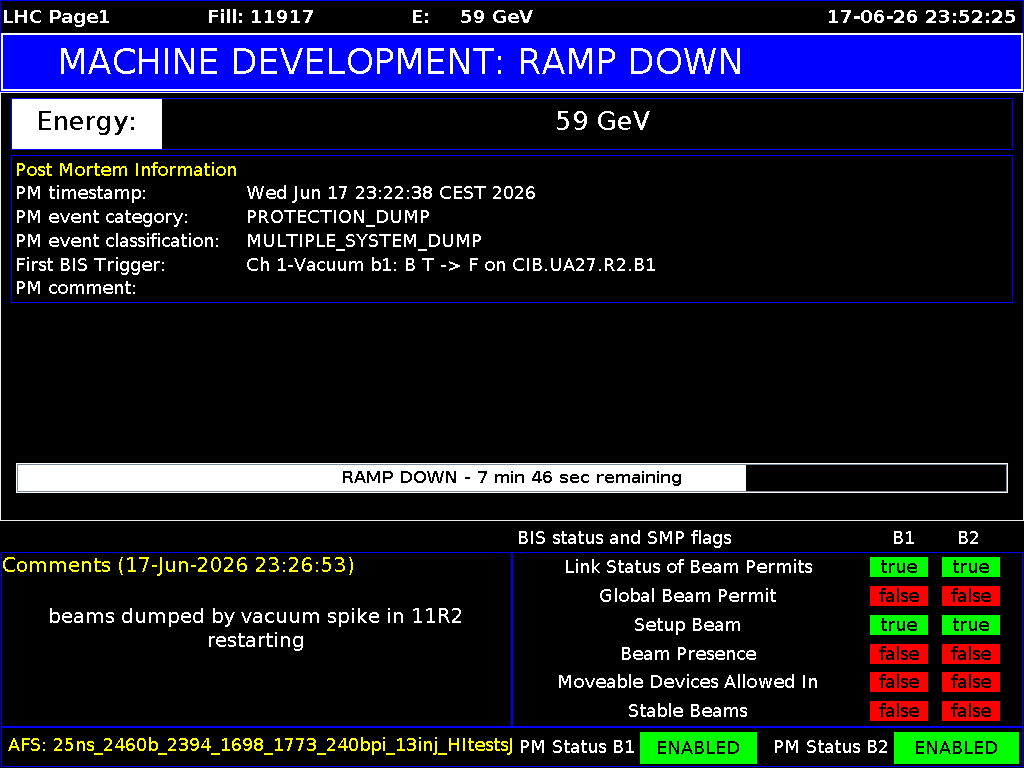Click the AFS: 25ns_2460b filling scheme text
This screenshot has width=1024, height=768.
click(x=261, y=743)
